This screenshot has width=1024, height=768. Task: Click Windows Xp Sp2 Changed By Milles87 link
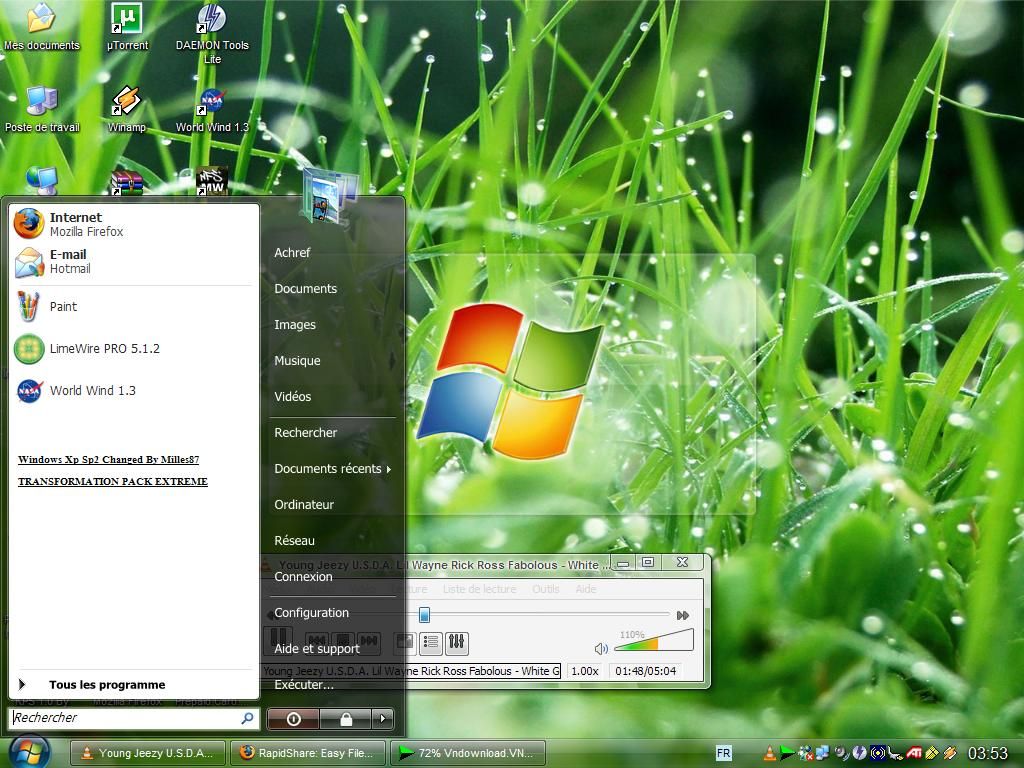[x=108, y=459]
